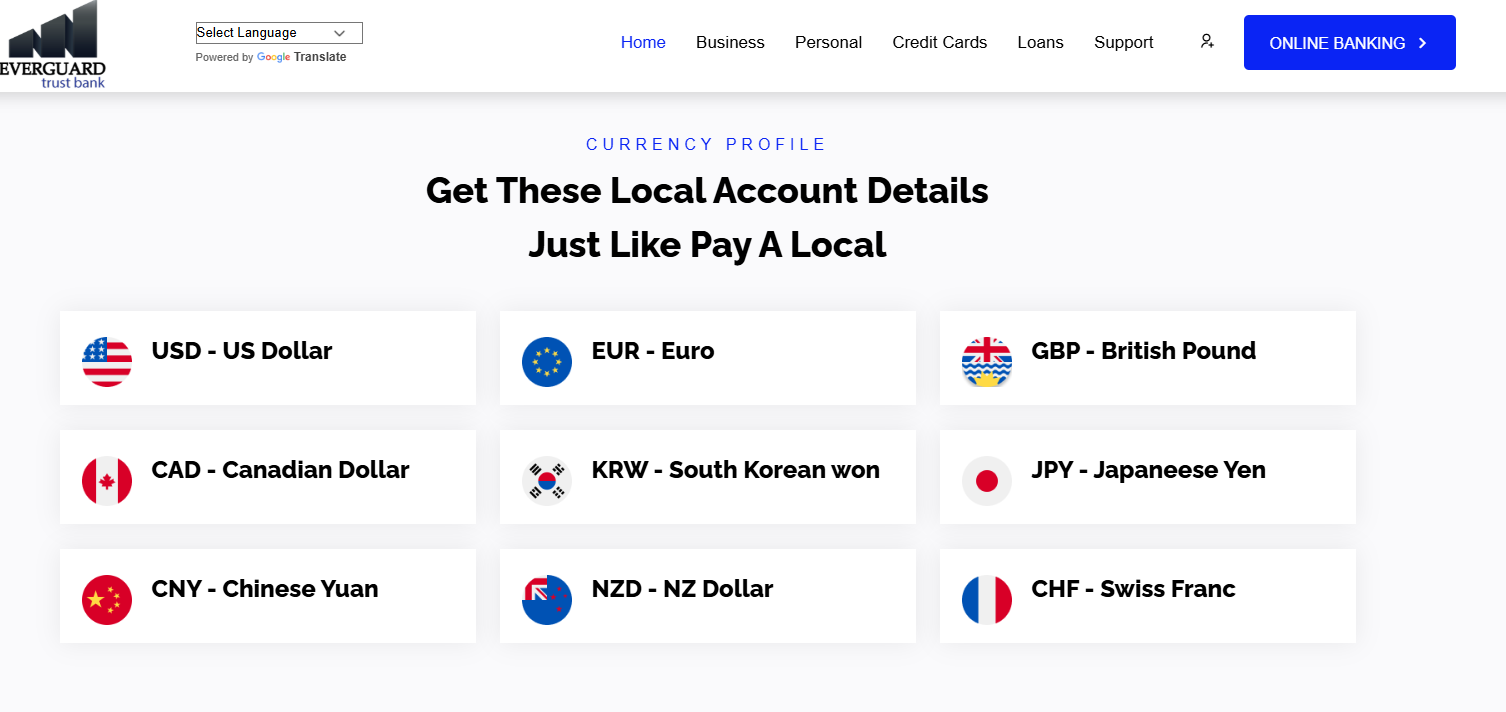Open the Personal menu
The width and height of the screenshot is (1506, 712).
828,42
